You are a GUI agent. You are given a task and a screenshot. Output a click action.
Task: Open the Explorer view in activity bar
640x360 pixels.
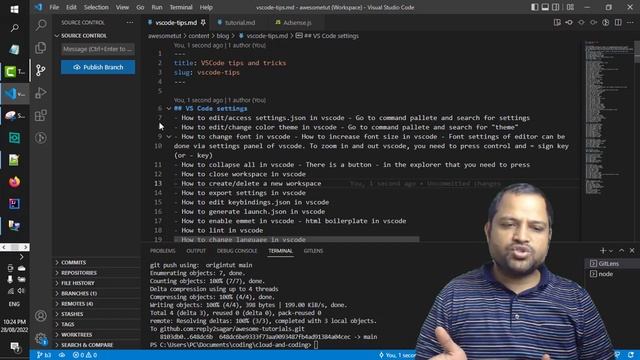[x=40, y=48]
